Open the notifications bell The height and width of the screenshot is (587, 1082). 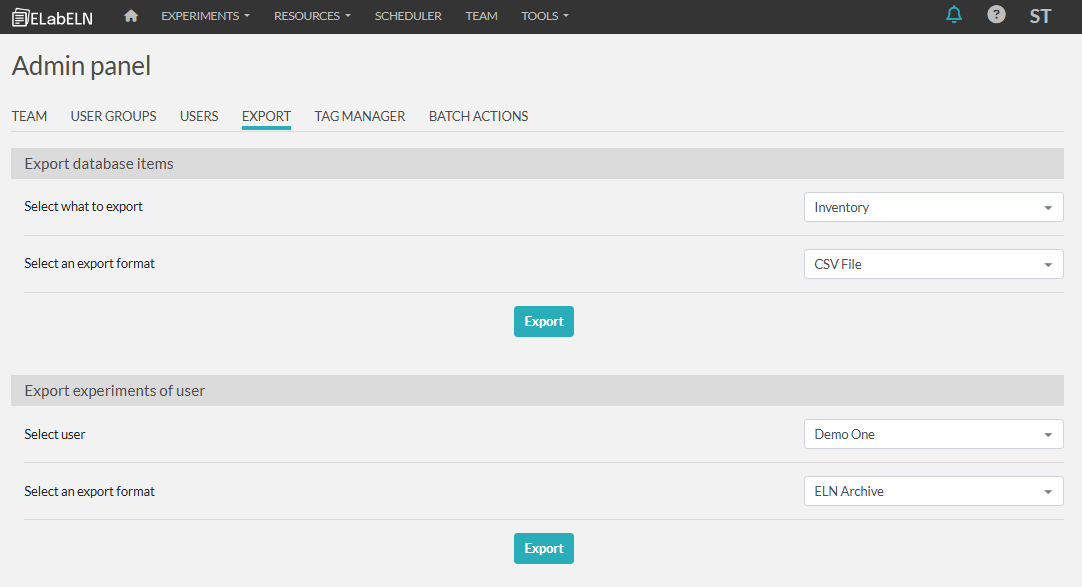(x=954, y=15)
